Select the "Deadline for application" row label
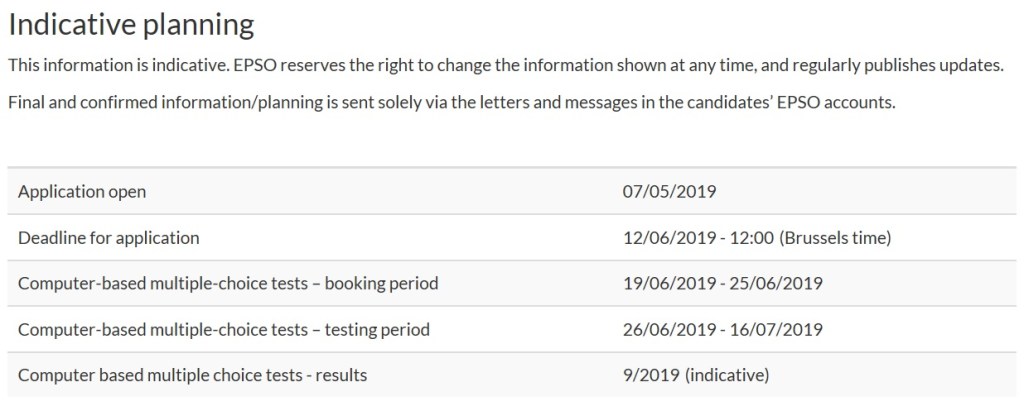Viewport: 1024px width, 406px height. [x=109, y=237]
